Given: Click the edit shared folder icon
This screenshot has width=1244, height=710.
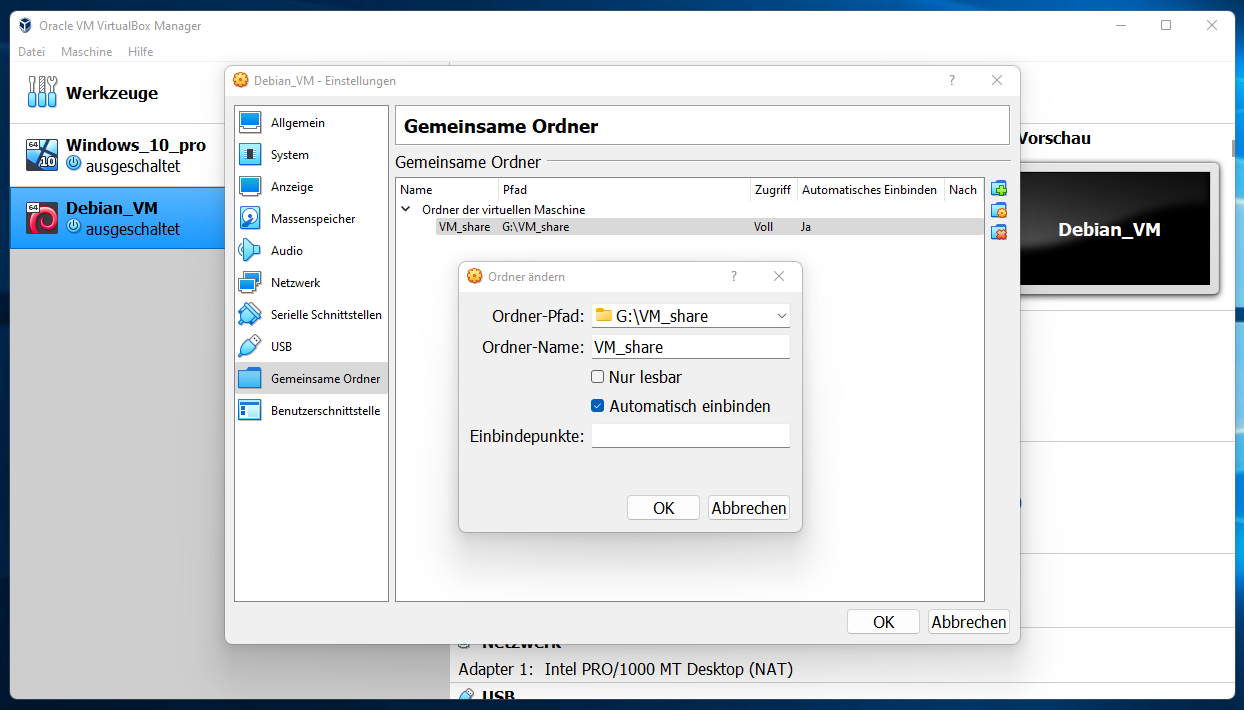Looking at the screenshot, I should pos(998,211).
